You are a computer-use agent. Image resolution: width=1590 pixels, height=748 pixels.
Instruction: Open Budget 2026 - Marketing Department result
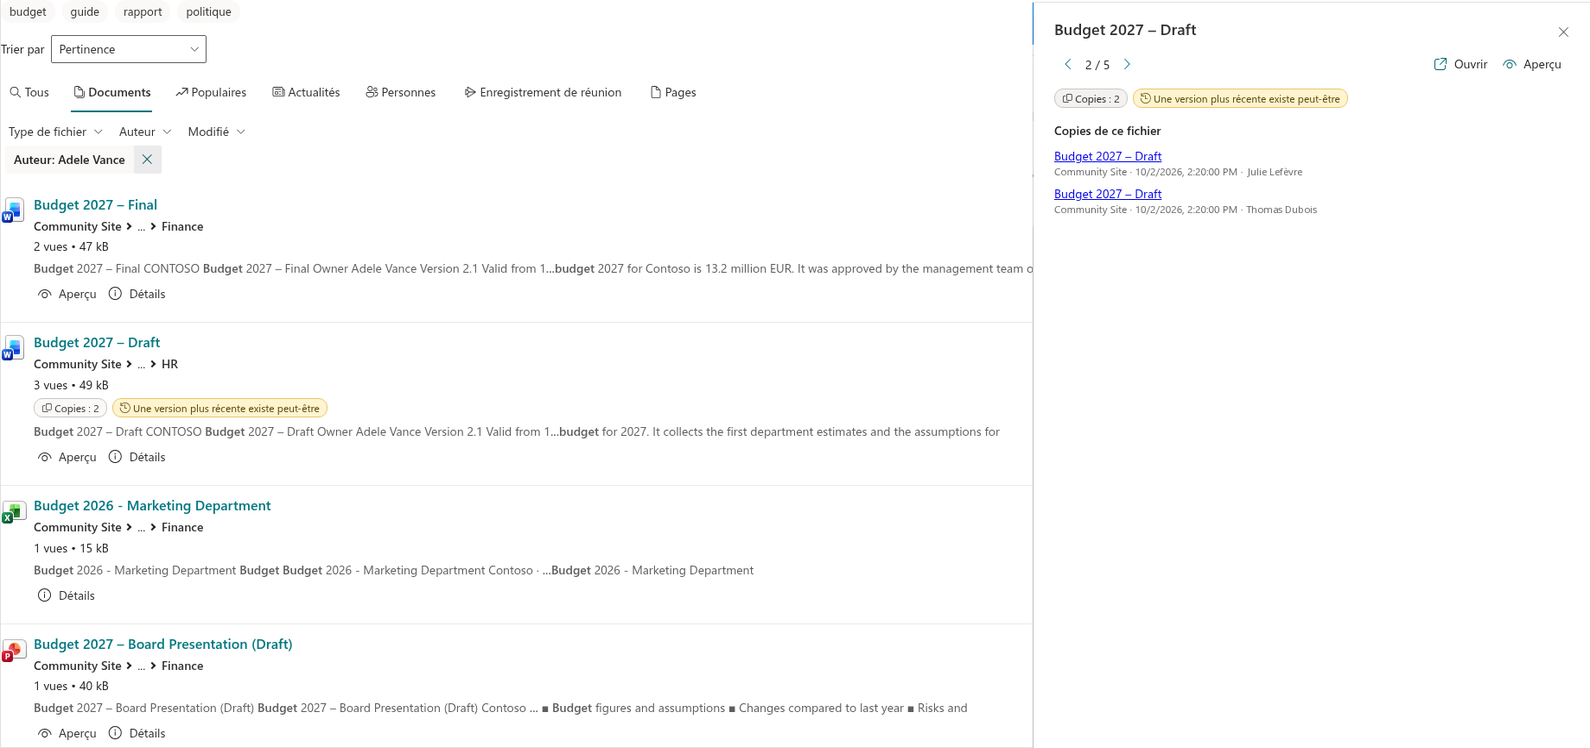point(152,506)
